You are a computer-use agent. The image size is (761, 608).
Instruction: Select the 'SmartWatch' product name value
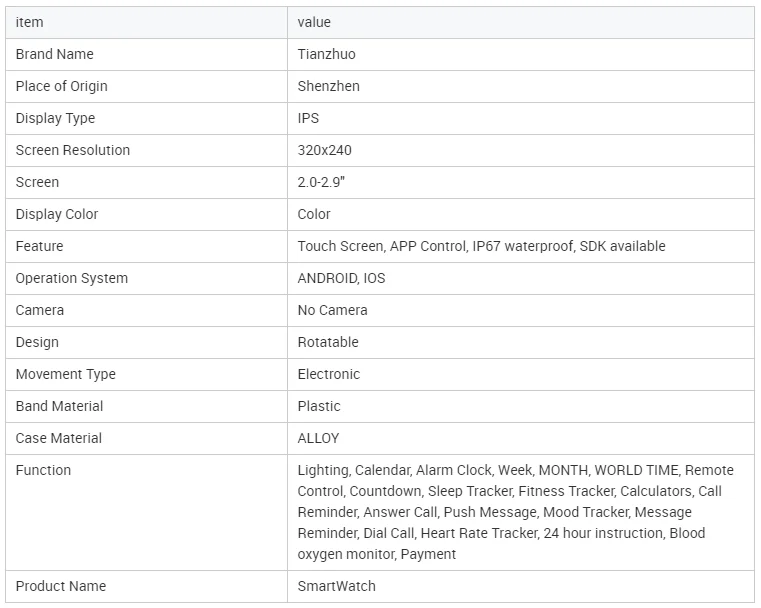[x=336, y=586]
